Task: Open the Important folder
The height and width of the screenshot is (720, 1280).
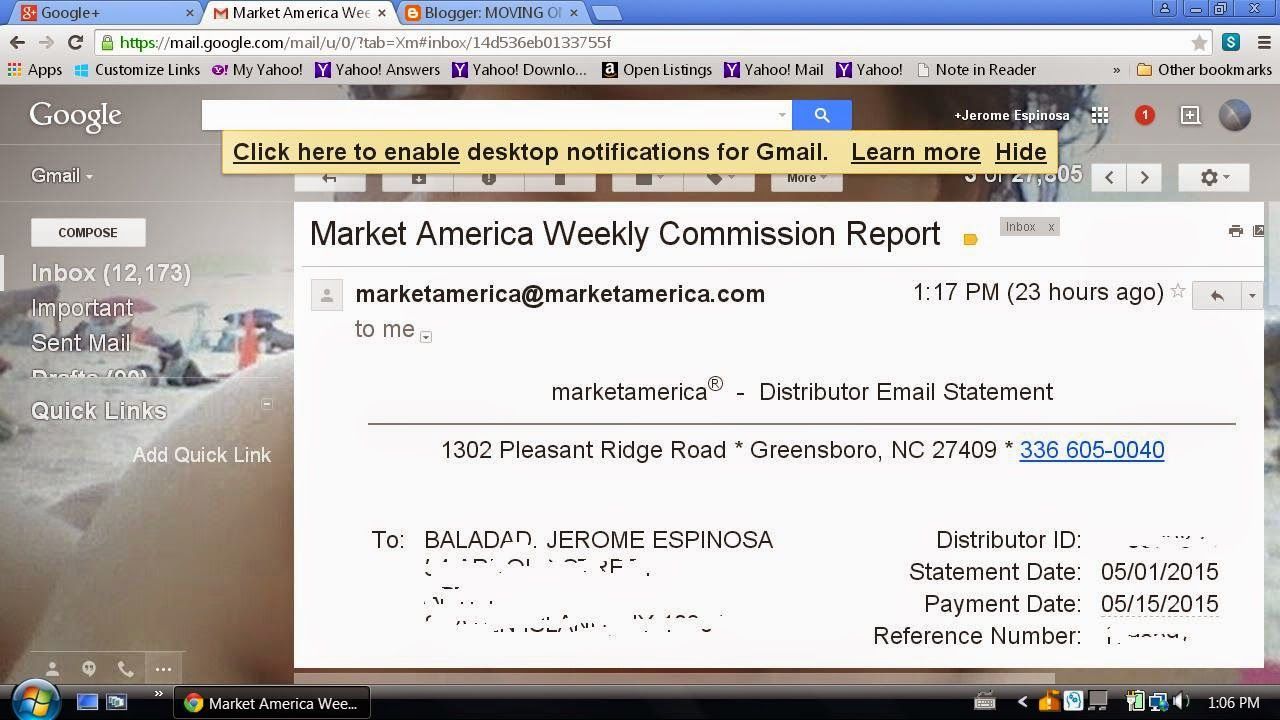Action: point(82,308)
